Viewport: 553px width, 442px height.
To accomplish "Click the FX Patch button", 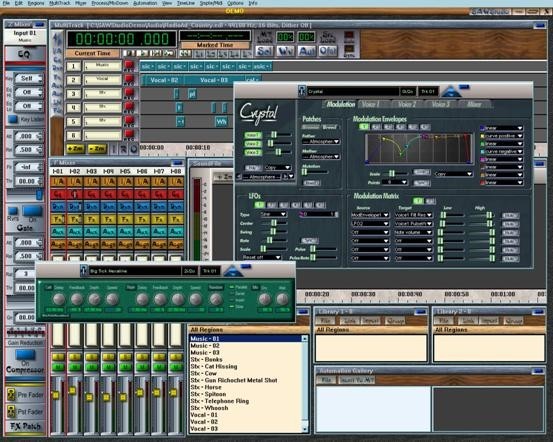I will [x=25, y=426].
